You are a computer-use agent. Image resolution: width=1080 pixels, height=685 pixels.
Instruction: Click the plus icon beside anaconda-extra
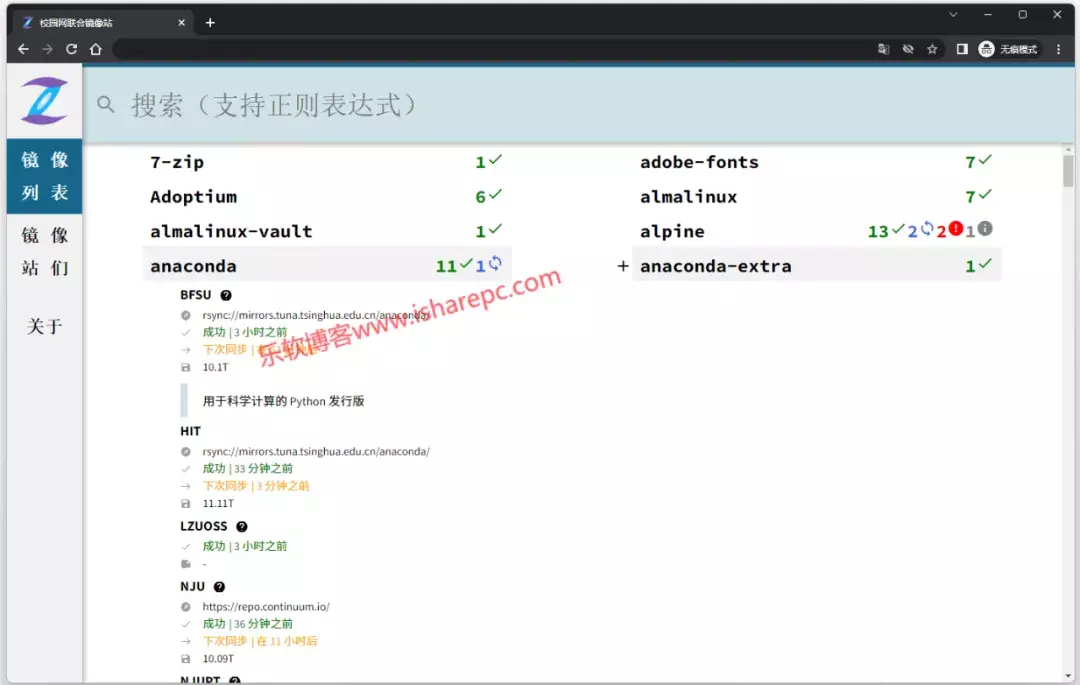click(x=623, y=266)
